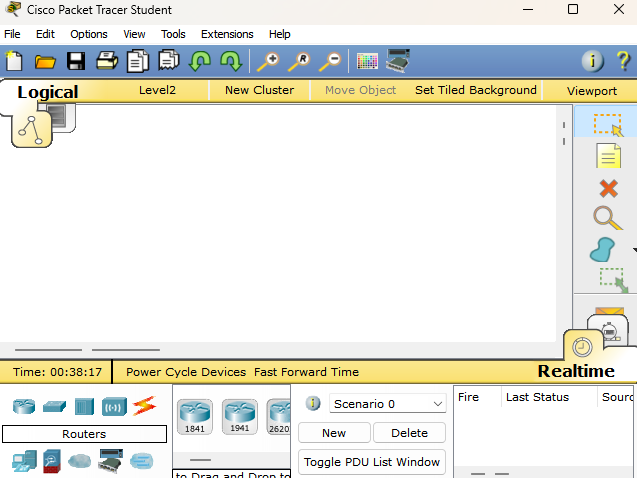Click the Viewport button
The image size is (637, 478).
[592, 91]
